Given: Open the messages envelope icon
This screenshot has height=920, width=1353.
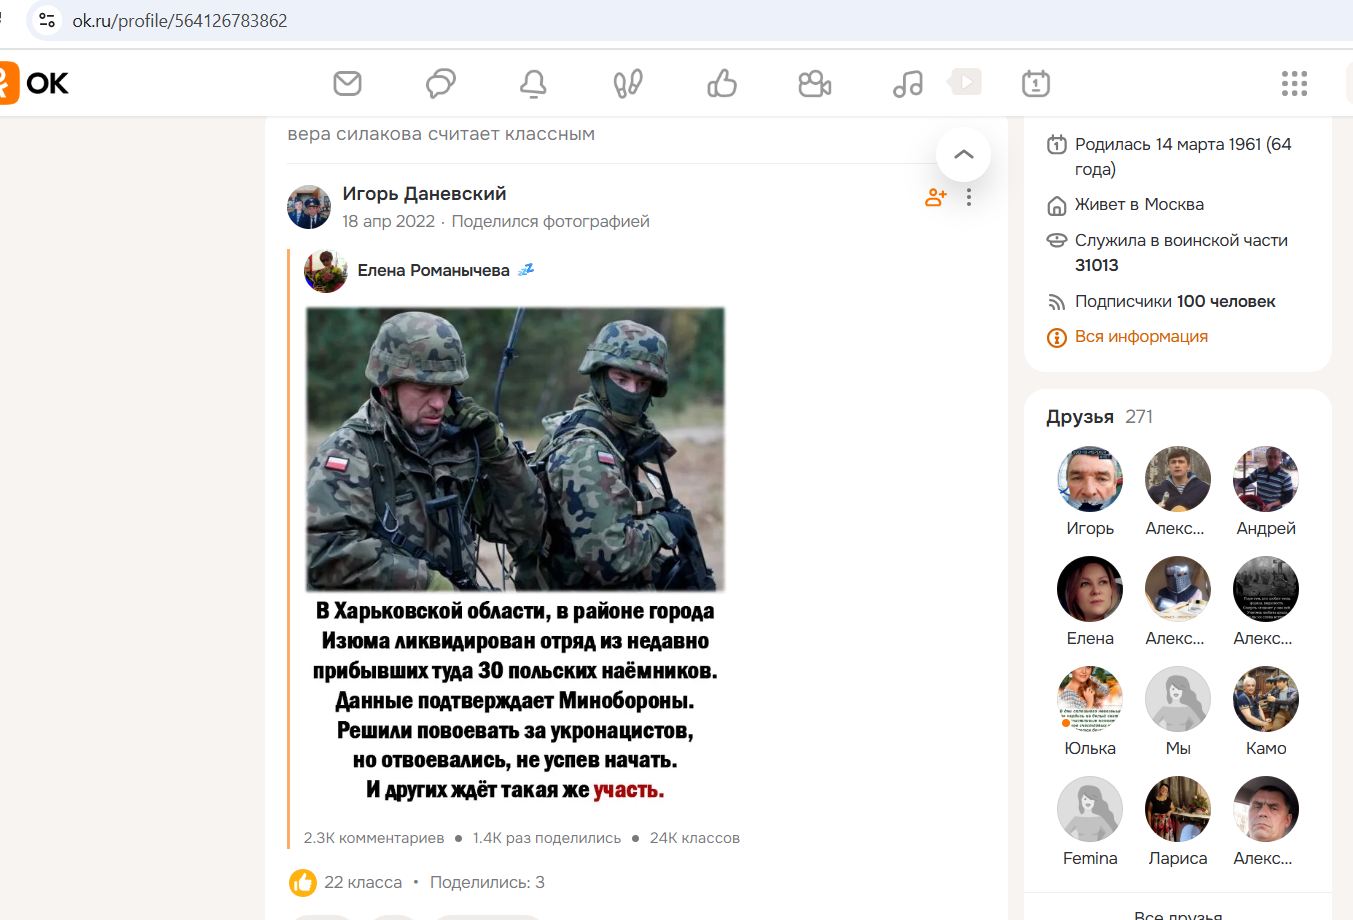Looking at the screenshot, I should (x=347, y=83).
